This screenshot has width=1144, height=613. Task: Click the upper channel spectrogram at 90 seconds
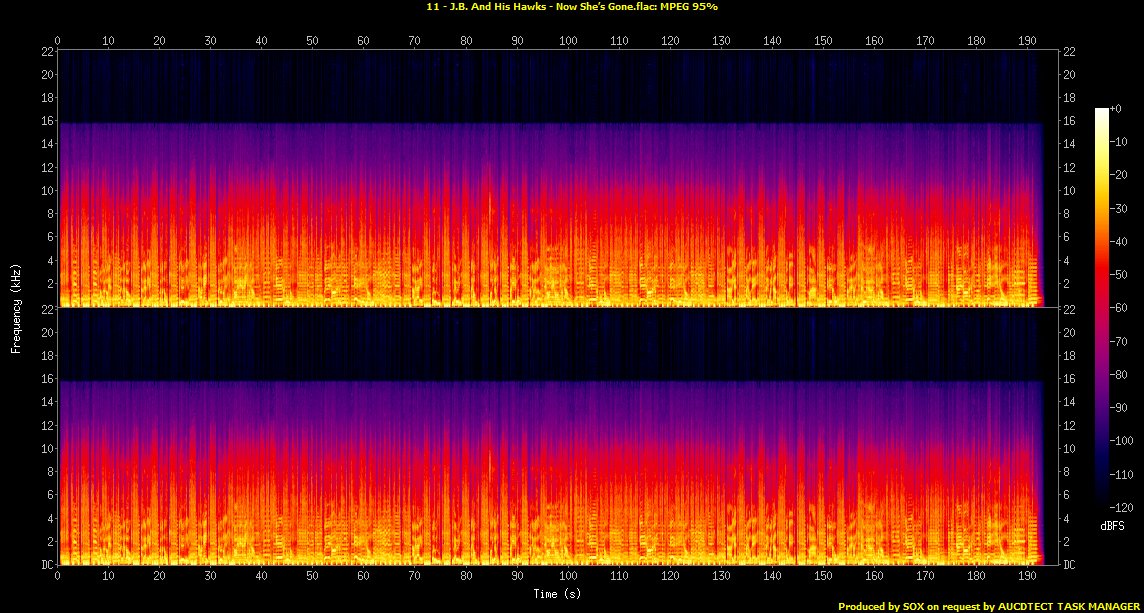[517, 200]
